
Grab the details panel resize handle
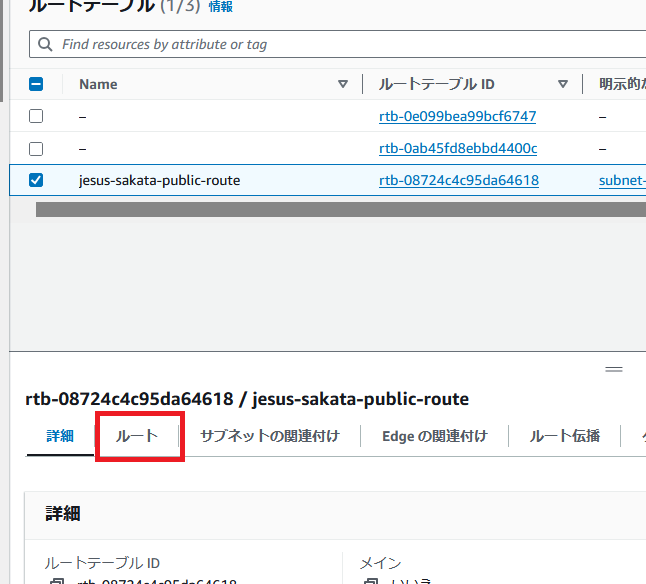614,369
